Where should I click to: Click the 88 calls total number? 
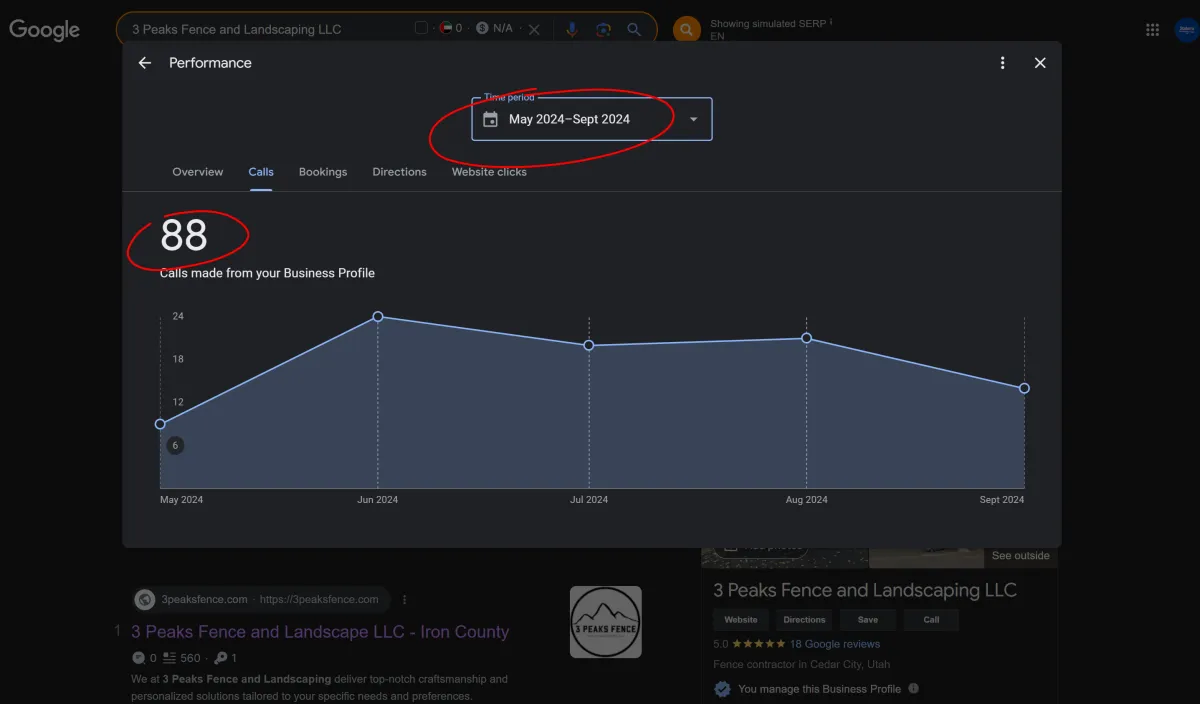[x=184, y=236]
